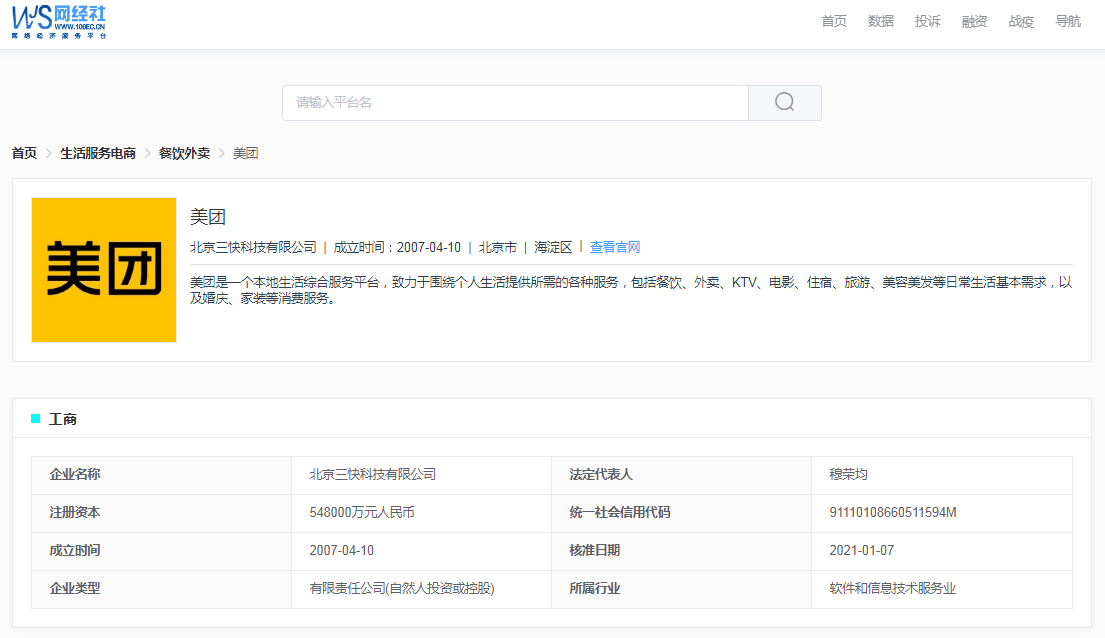
Task: Click the 查看官网 link
Action: click(x=615, y=247)
